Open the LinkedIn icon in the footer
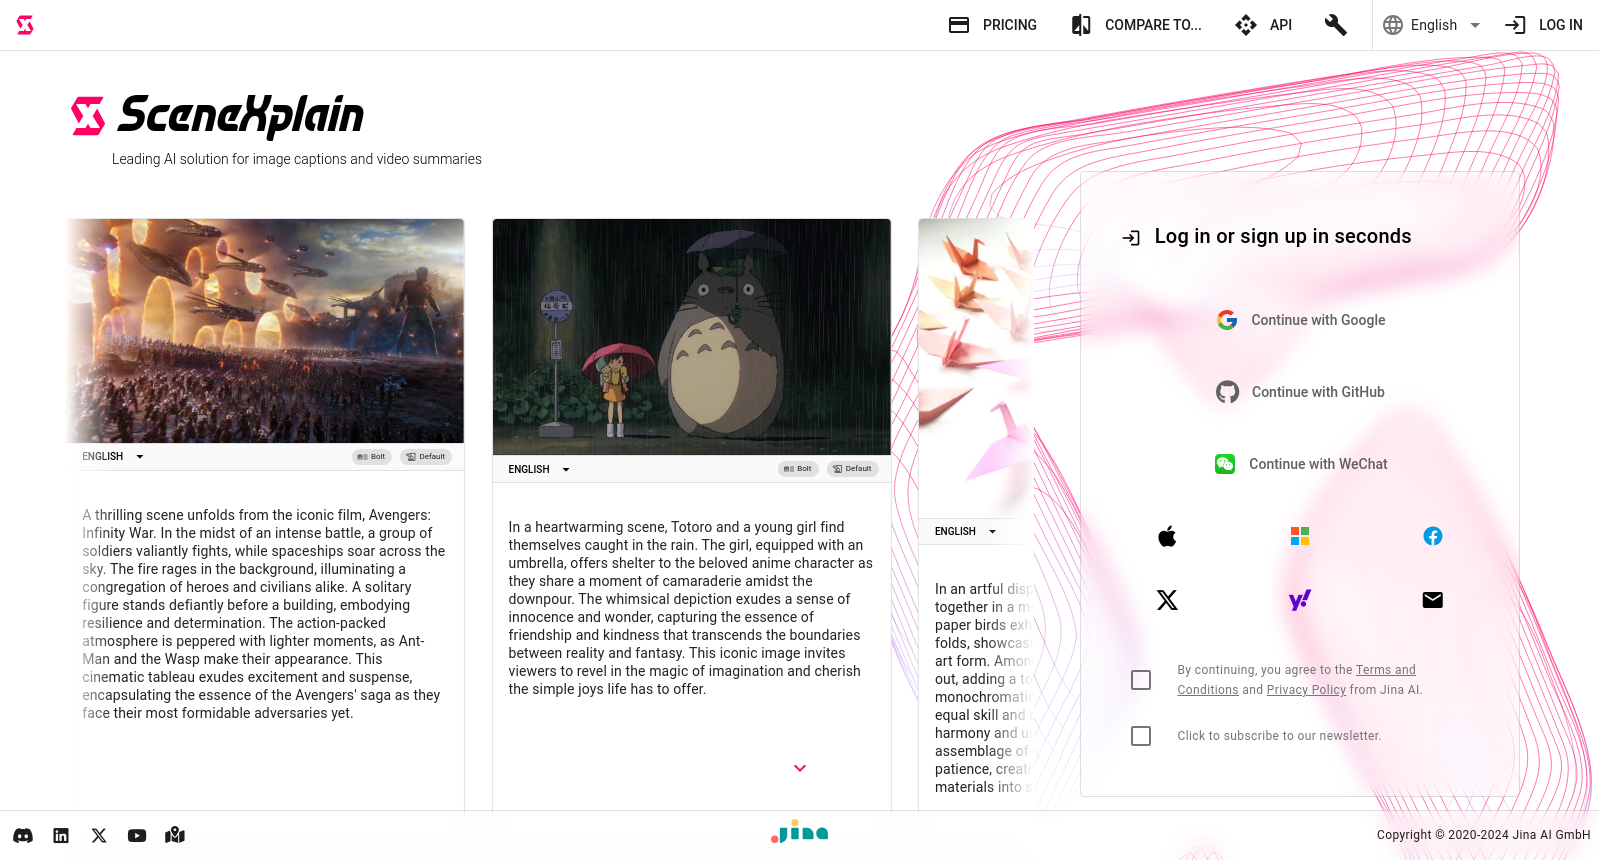This screenshot has height=860, width=1599. pos(61,835)
